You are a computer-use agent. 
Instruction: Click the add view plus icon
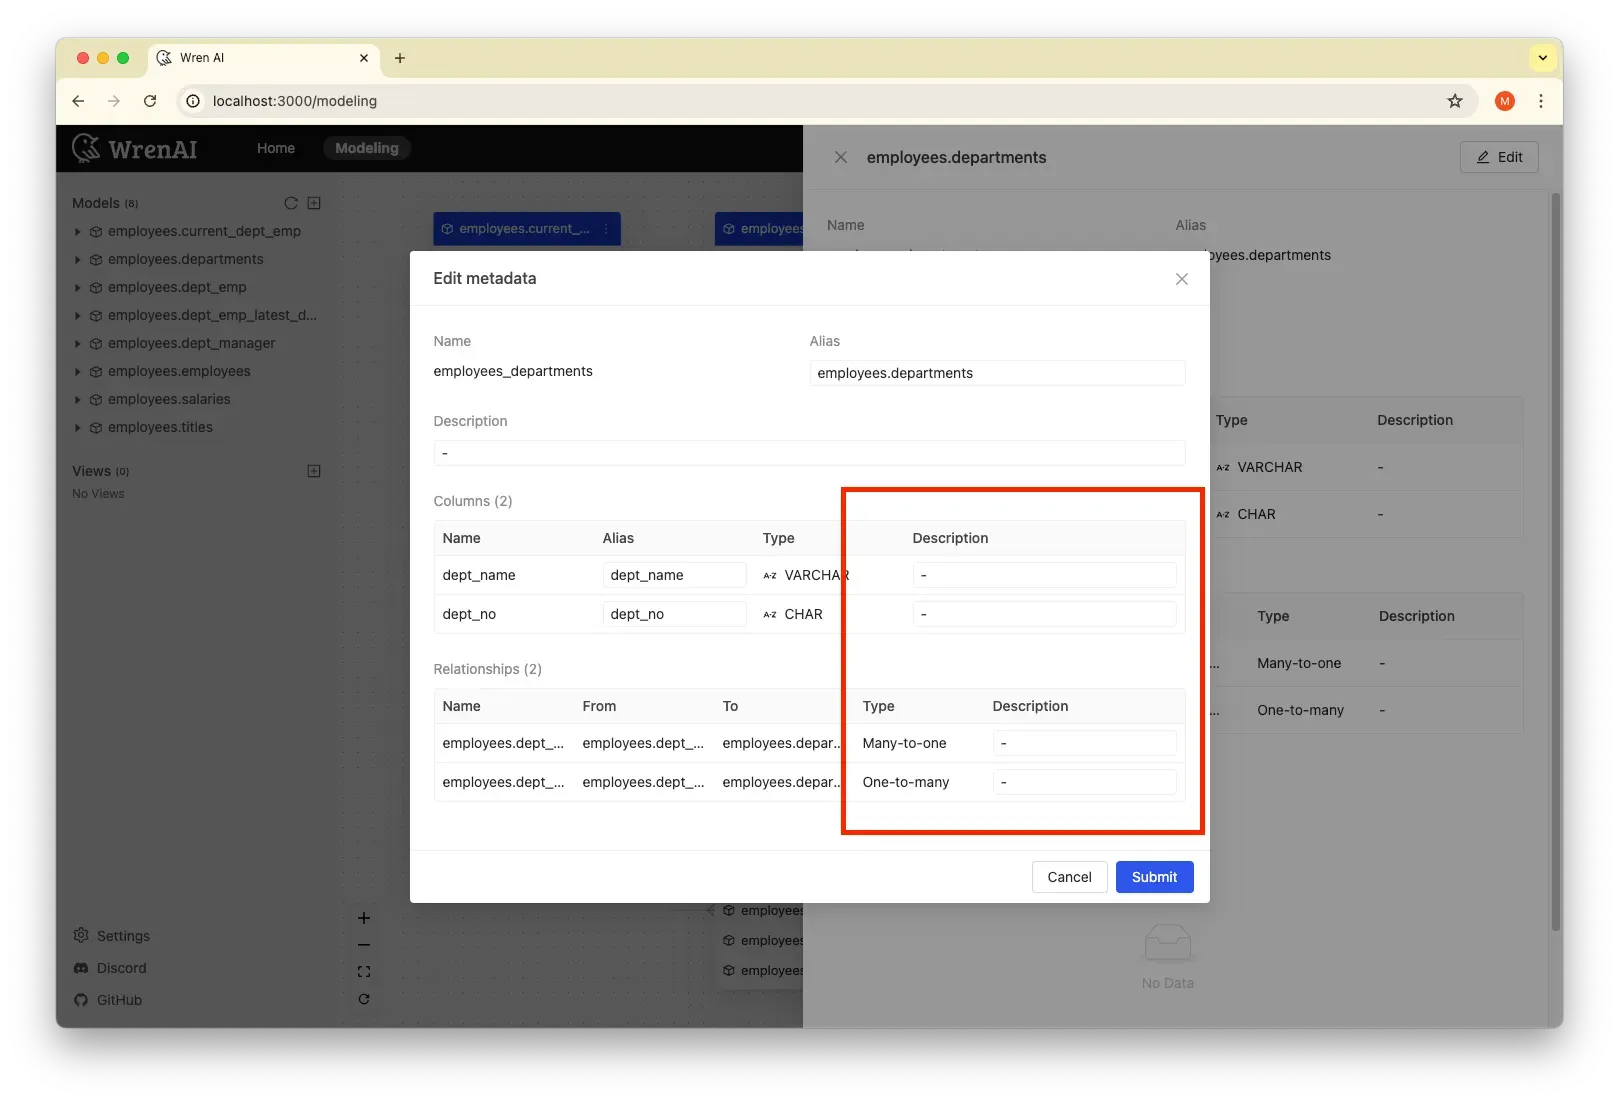(314, 471)
